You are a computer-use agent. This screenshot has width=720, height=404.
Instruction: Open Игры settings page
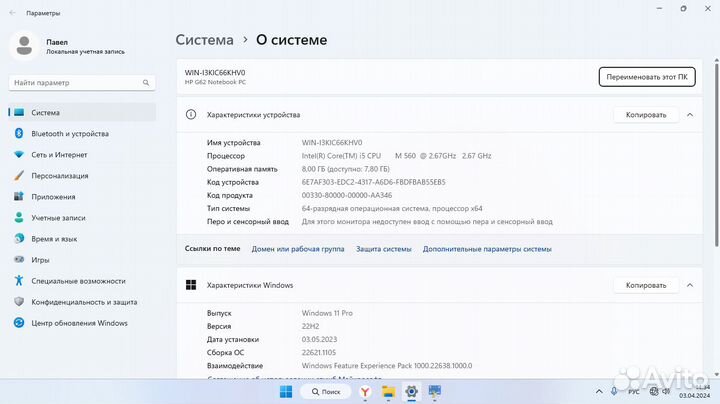(x=82, y=260)
